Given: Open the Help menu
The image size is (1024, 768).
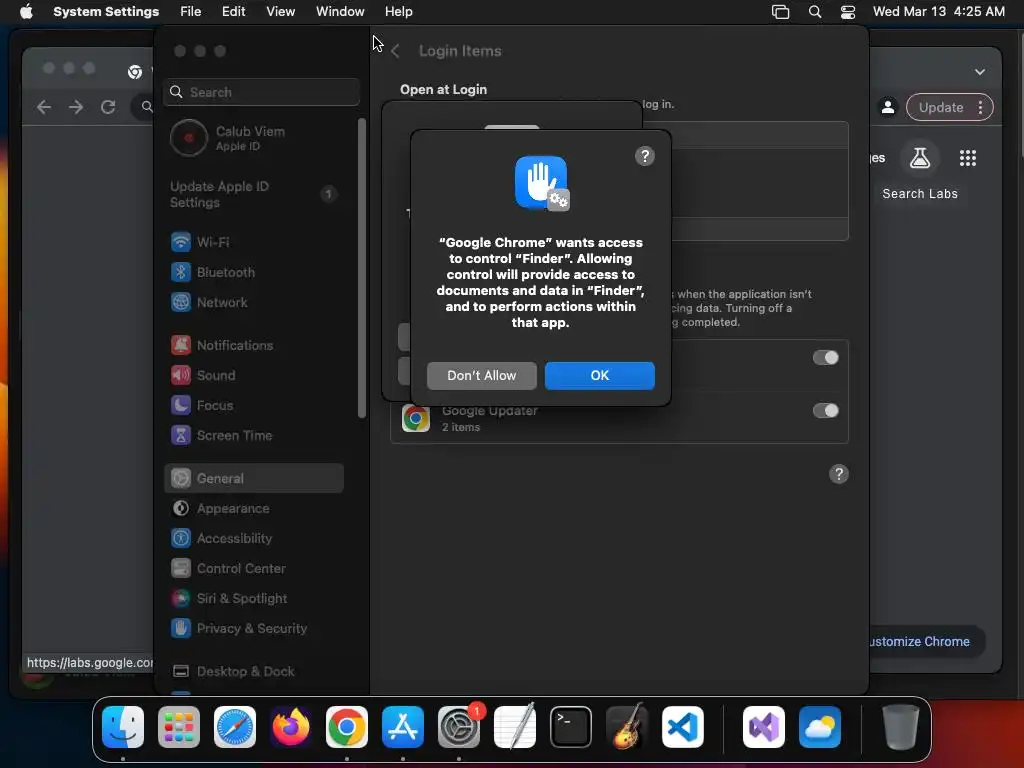Looking at the screenshot, I should pos(398,12).
